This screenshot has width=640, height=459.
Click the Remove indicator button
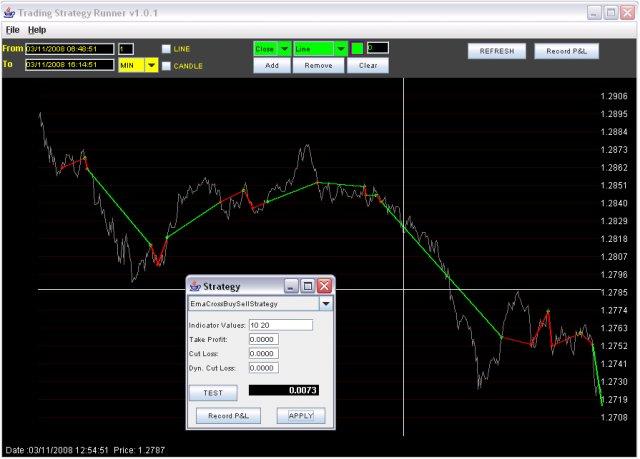click(x=318, y=65)
